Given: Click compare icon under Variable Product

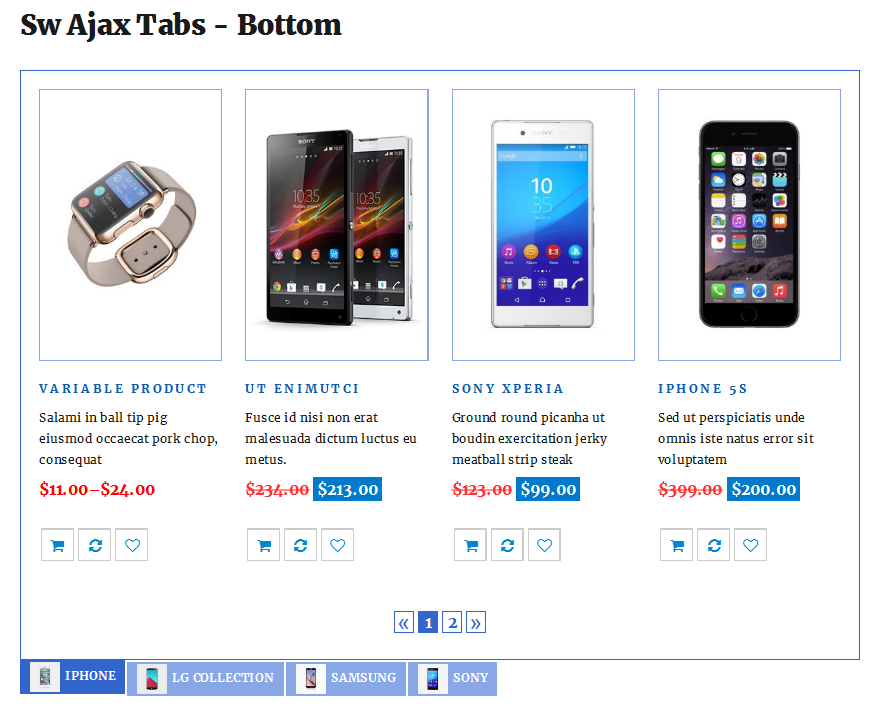Looking at the screenshot, I should coord(95,545).
